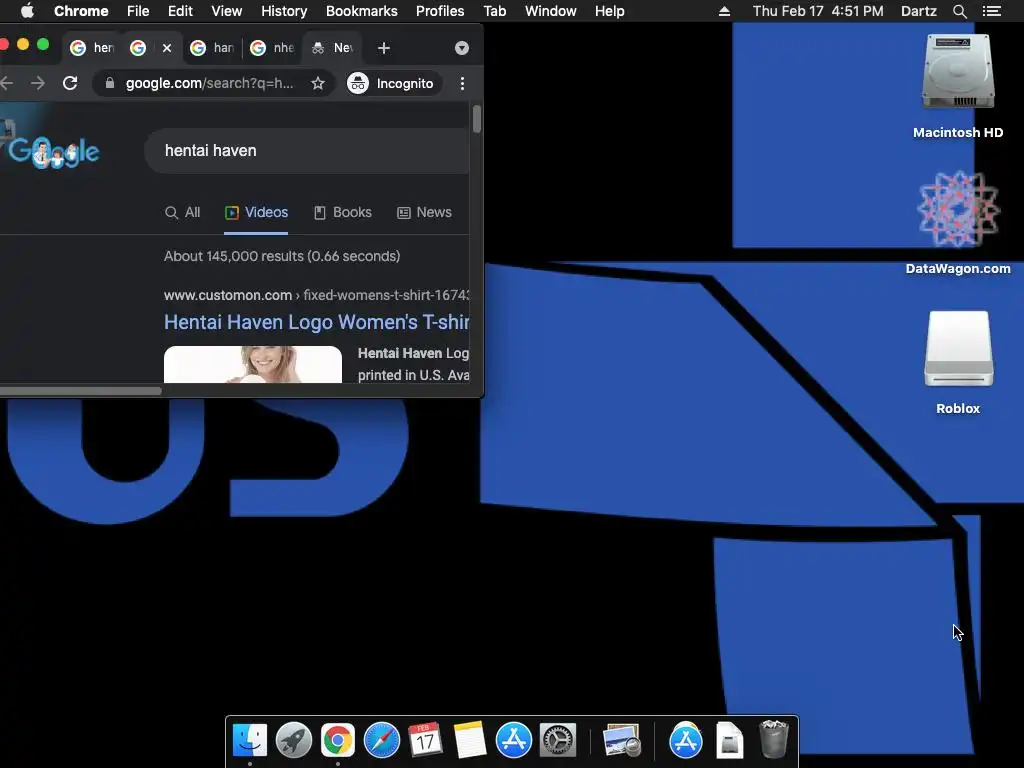This screenshot has width=1024, height=768.
Task: Click the 'About 145,000 results' text
Action: point(282,256)
